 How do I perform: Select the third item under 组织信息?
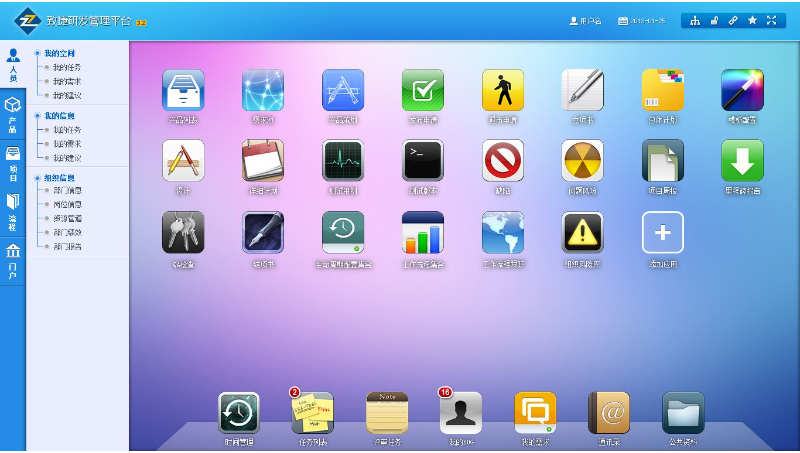[x=67, y=218]
